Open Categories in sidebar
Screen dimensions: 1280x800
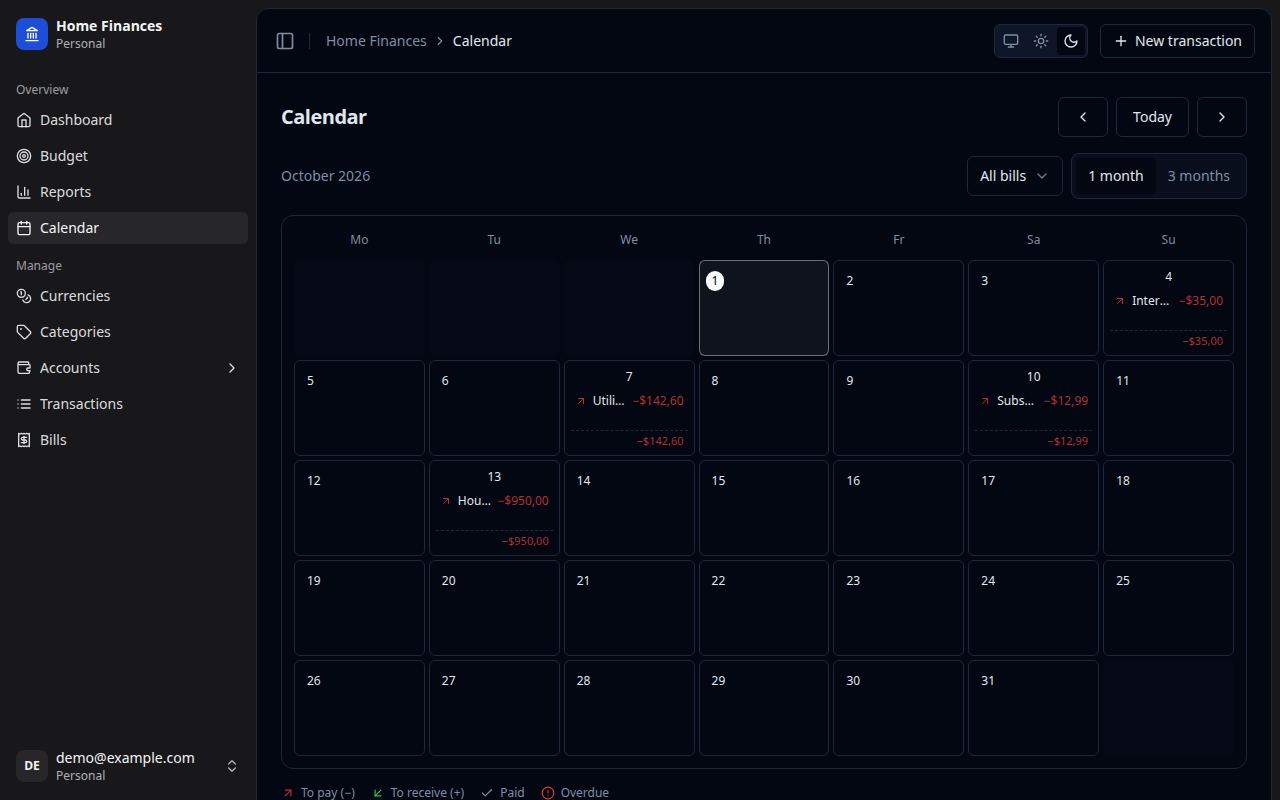128,332
